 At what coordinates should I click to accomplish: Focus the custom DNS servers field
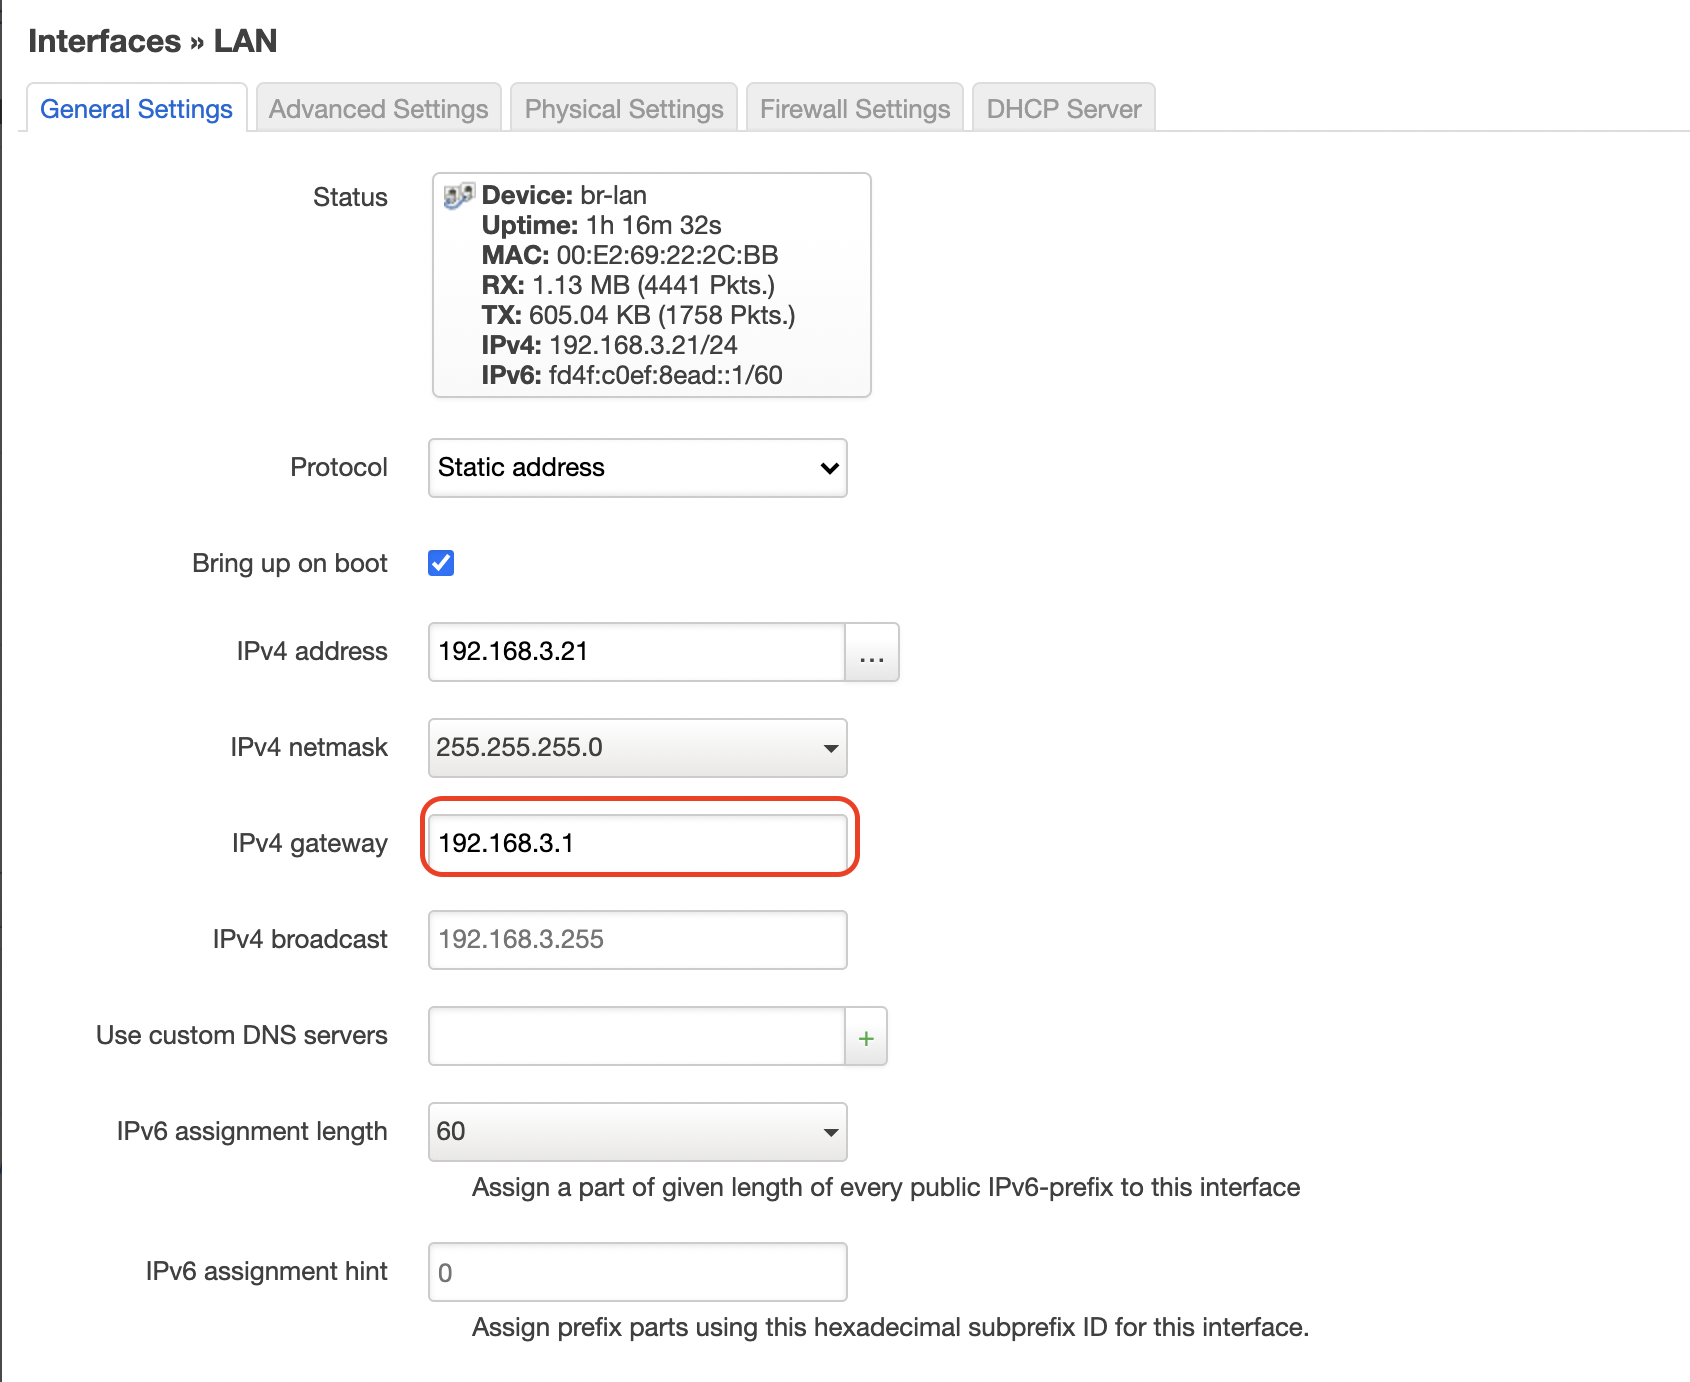(x=637, y=1036)
